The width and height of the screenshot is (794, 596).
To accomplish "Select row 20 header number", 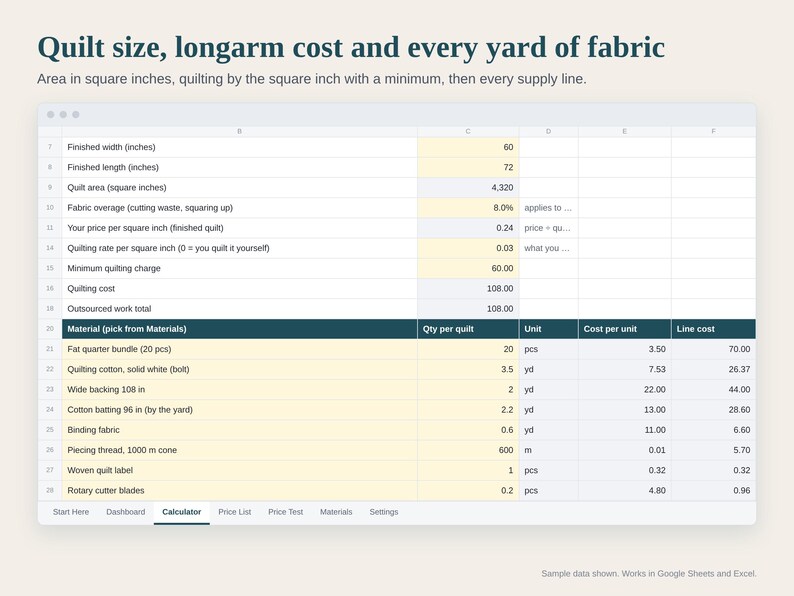I will [50, 329].
